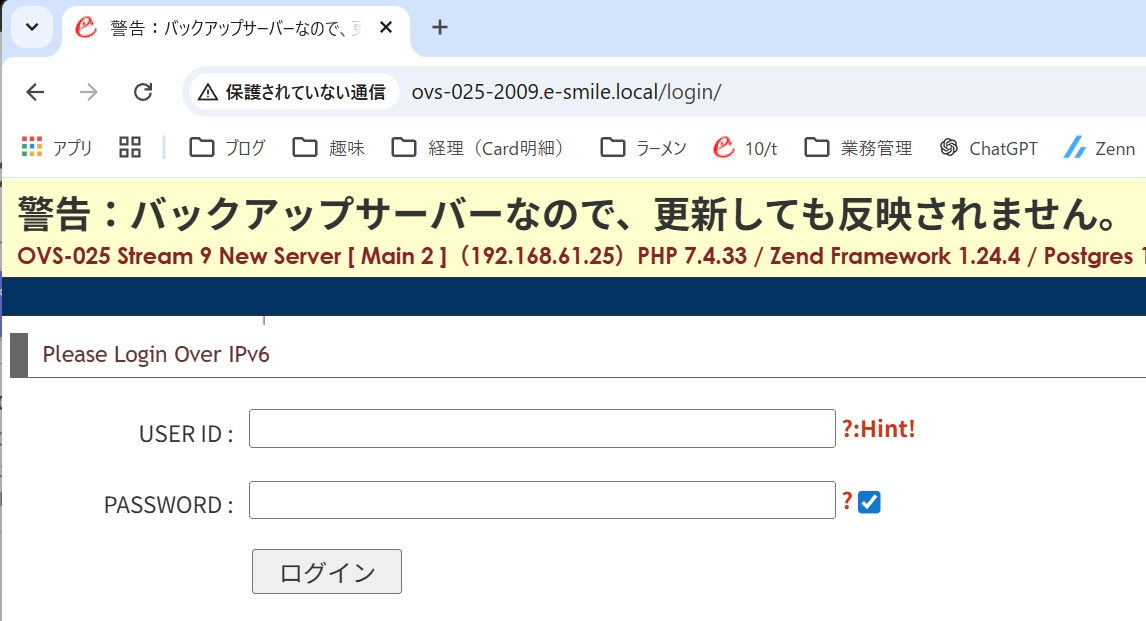This screenshot has height=621, width=1146.
Task: Open the Zenn bookmark
Action: coord(1099,148)
